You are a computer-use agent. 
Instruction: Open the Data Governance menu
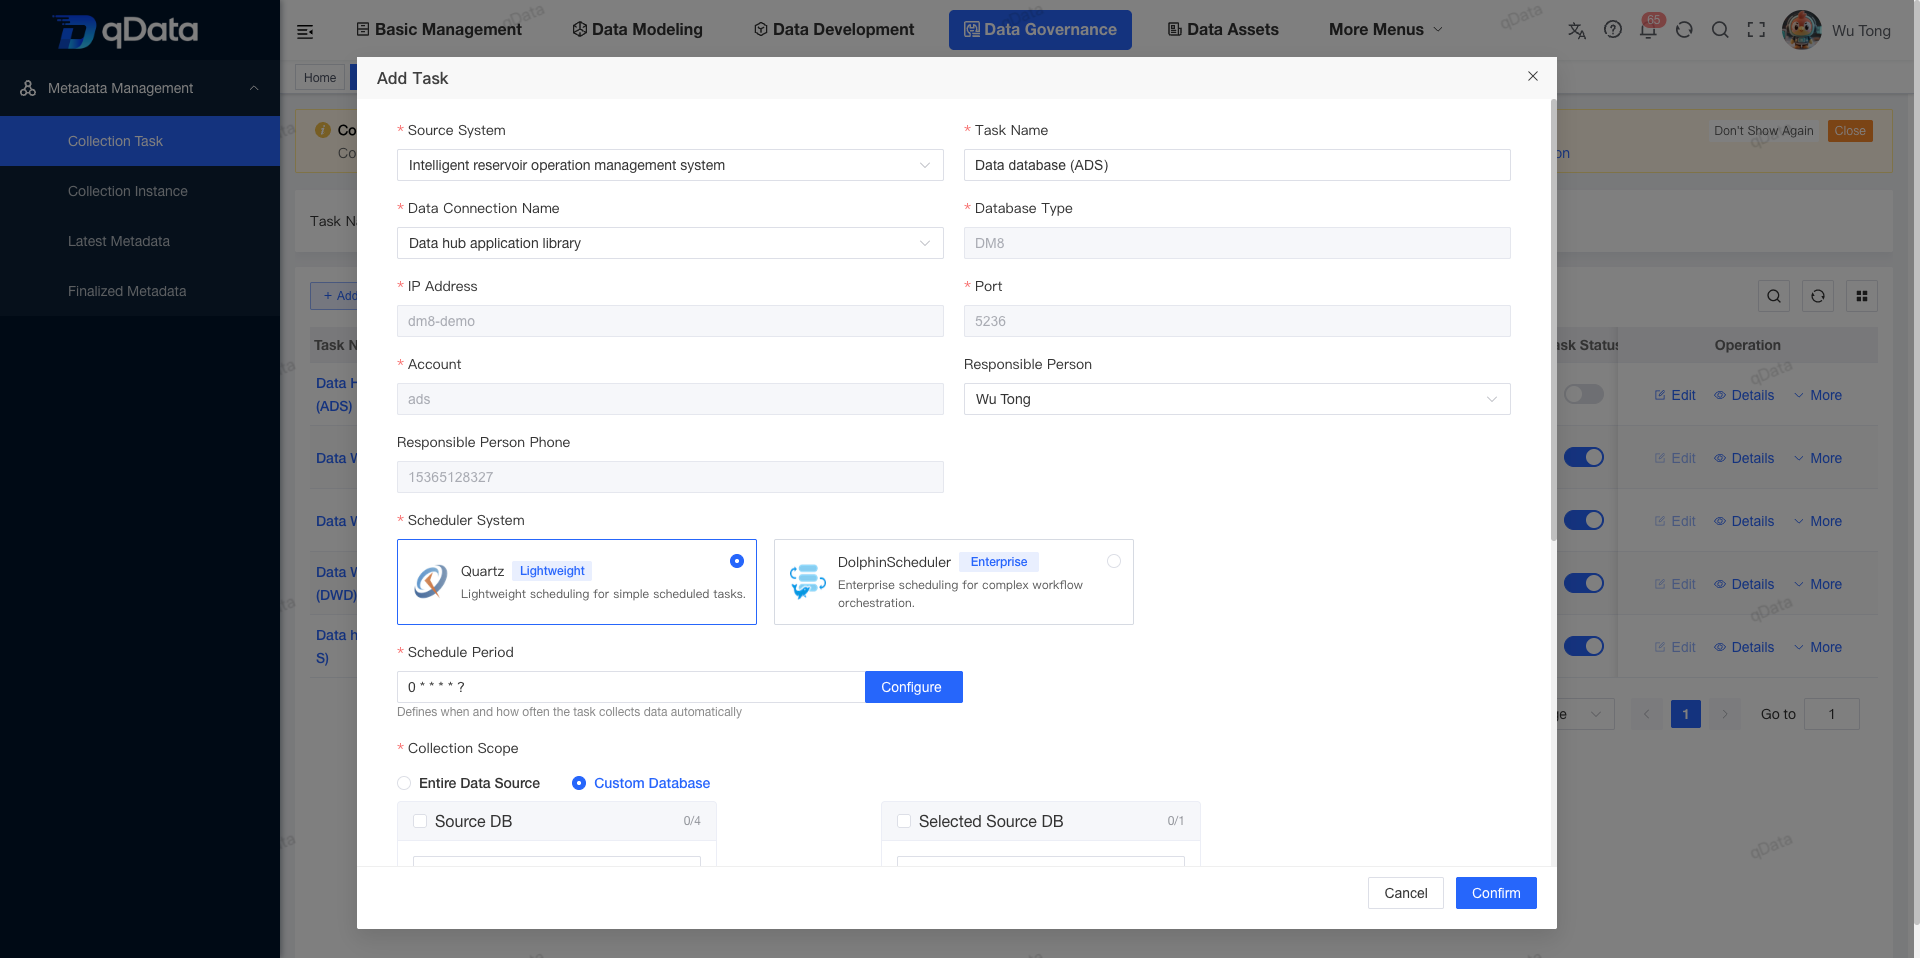pyautogui.click(x=1040, y=30)
